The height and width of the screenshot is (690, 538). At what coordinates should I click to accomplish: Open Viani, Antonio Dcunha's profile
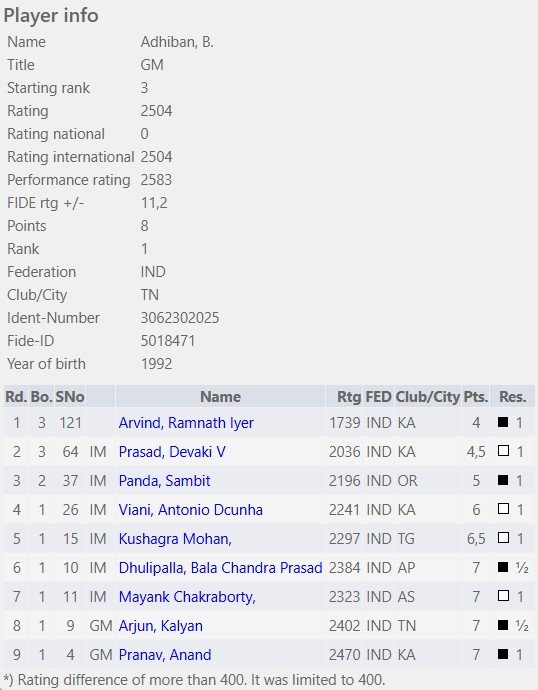tap(190, 510)
